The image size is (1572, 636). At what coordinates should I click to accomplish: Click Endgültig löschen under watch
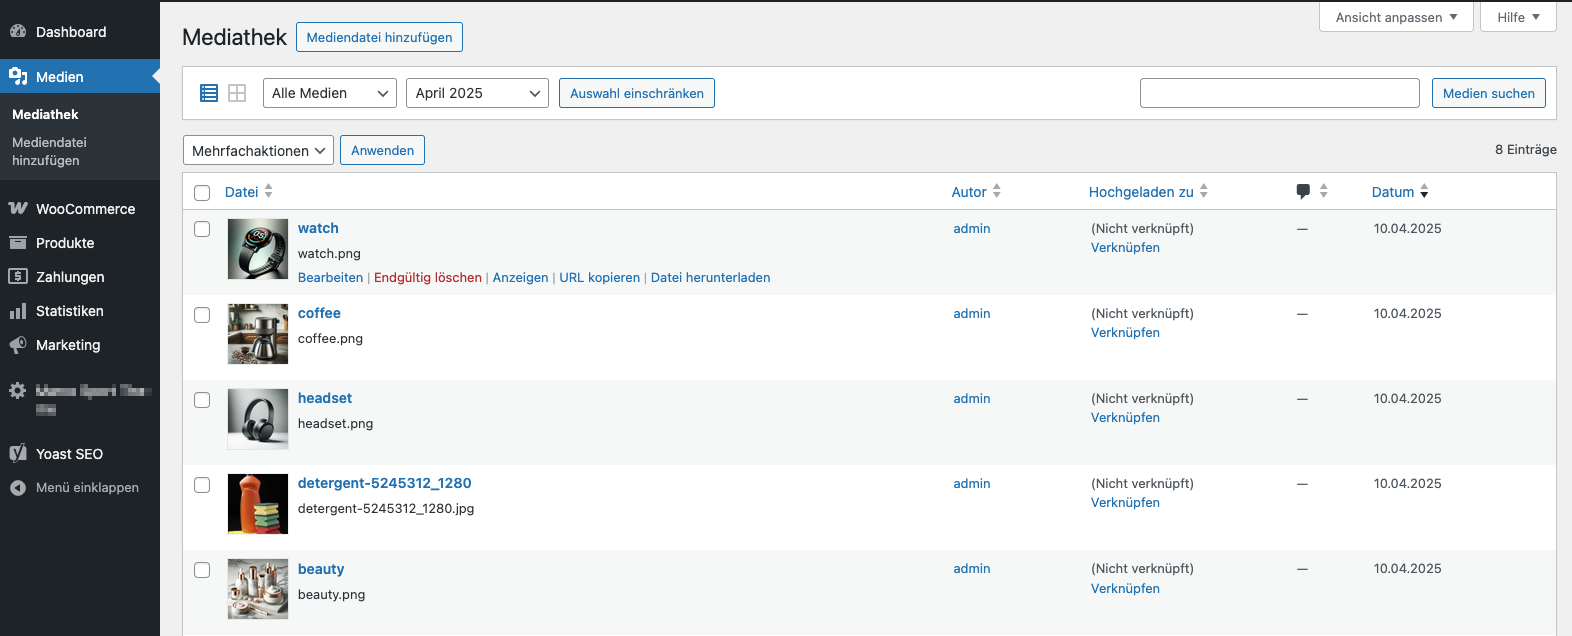[x=428, y=278]
